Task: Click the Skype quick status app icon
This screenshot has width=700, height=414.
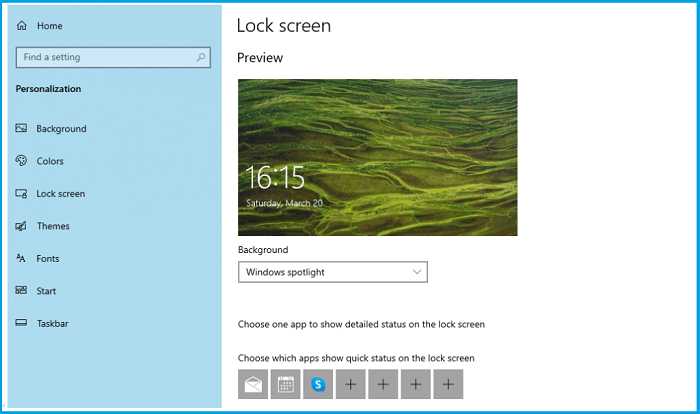Action: pyautogui.click(x=318, y=384)
